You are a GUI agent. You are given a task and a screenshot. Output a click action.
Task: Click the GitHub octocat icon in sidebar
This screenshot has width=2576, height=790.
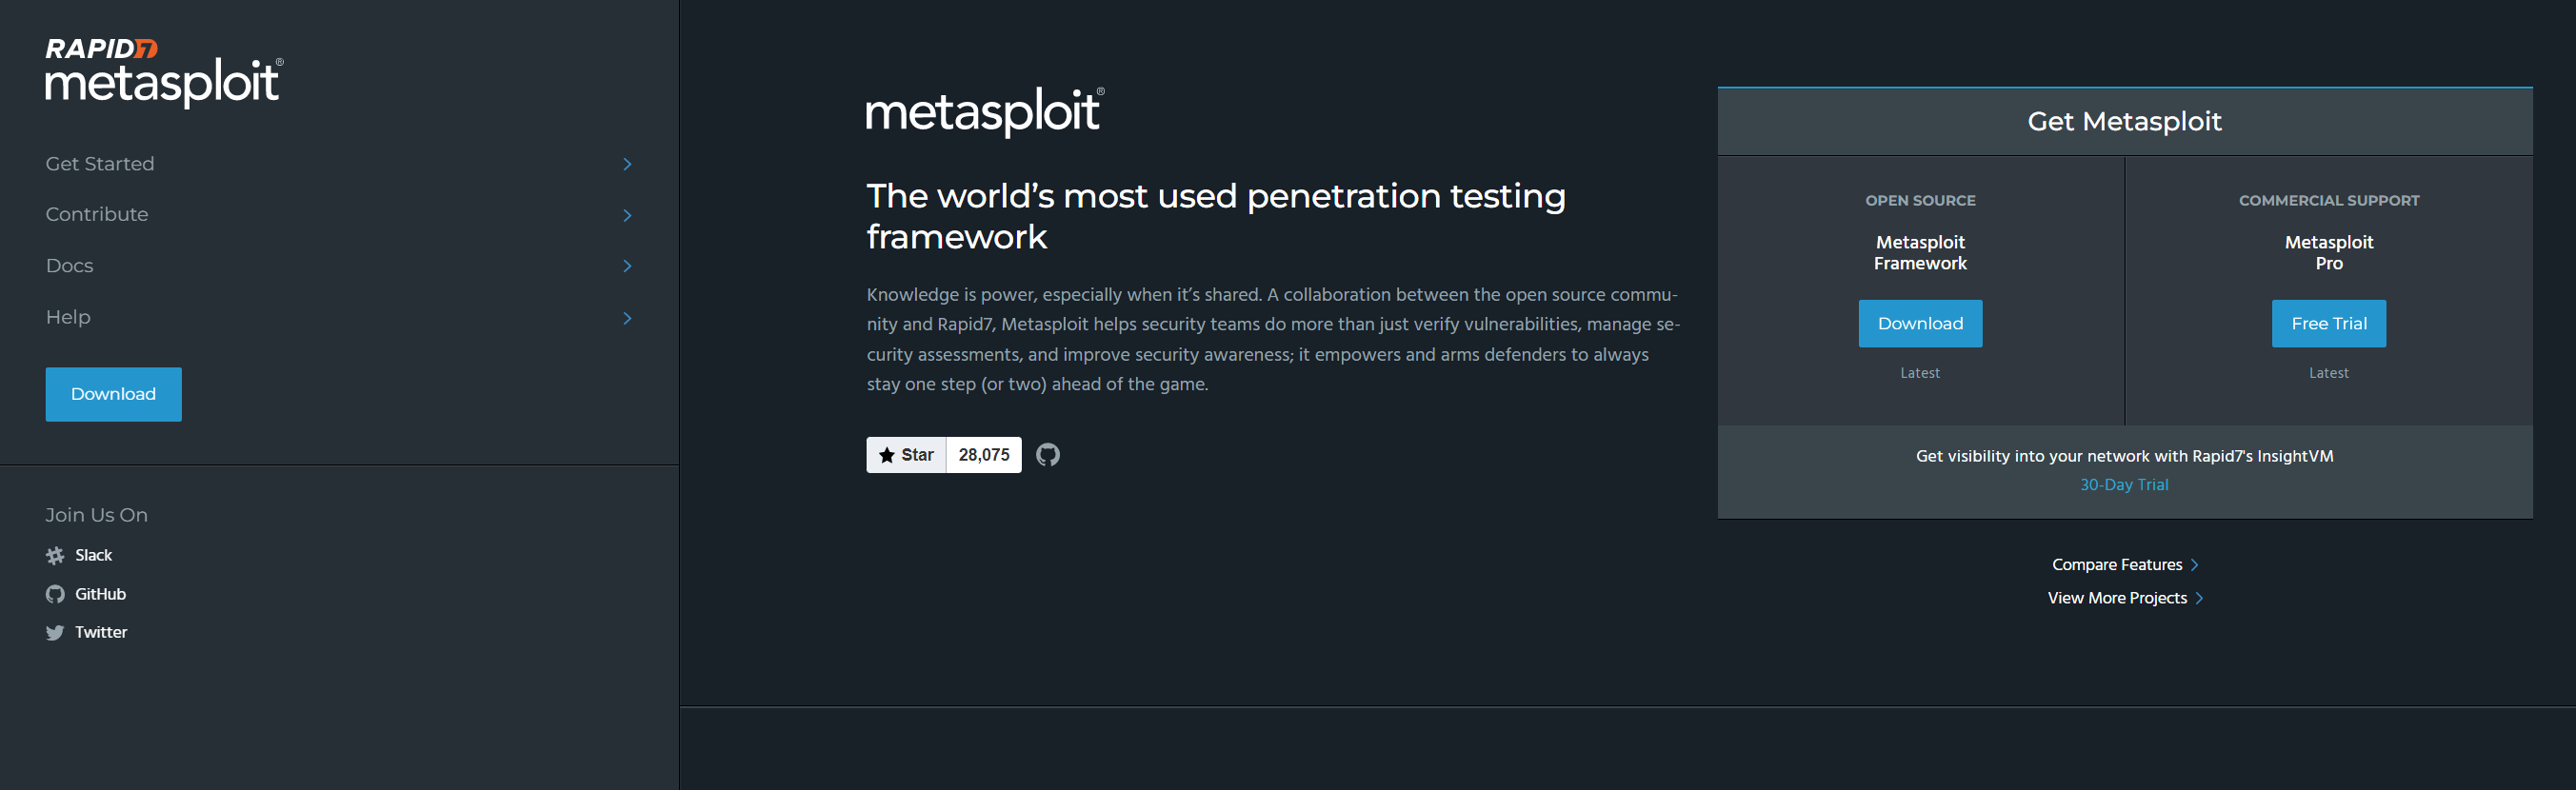(x=55, y=594)
